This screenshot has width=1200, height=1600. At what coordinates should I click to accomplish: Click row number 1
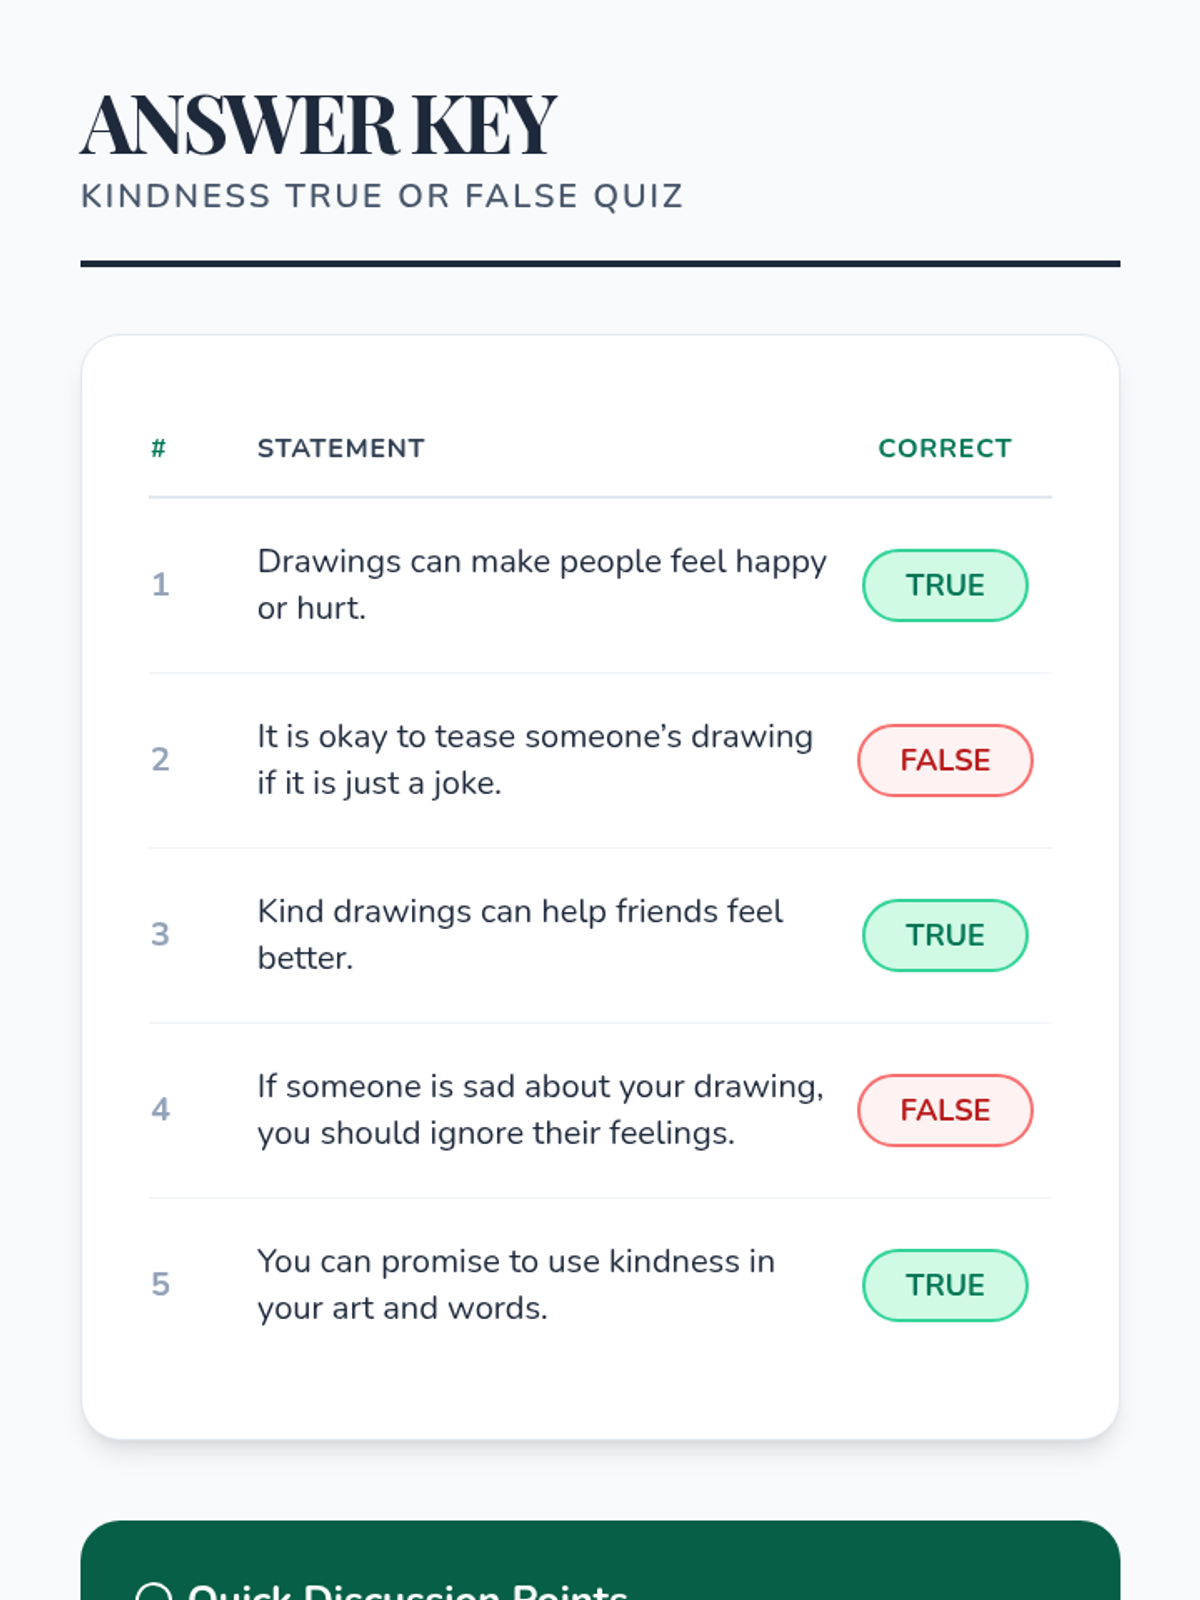tap(160, 584)
